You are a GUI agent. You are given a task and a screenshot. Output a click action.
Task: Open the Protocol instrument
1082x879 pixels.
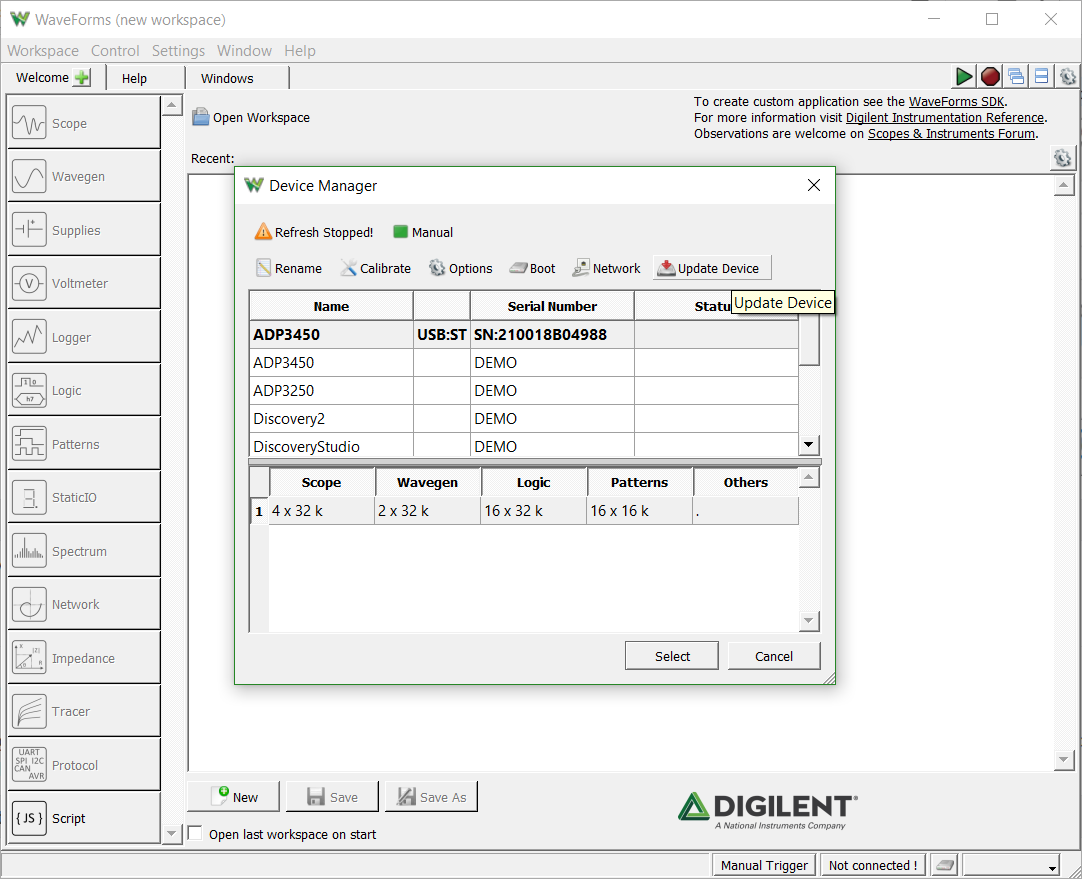(83, 765)
